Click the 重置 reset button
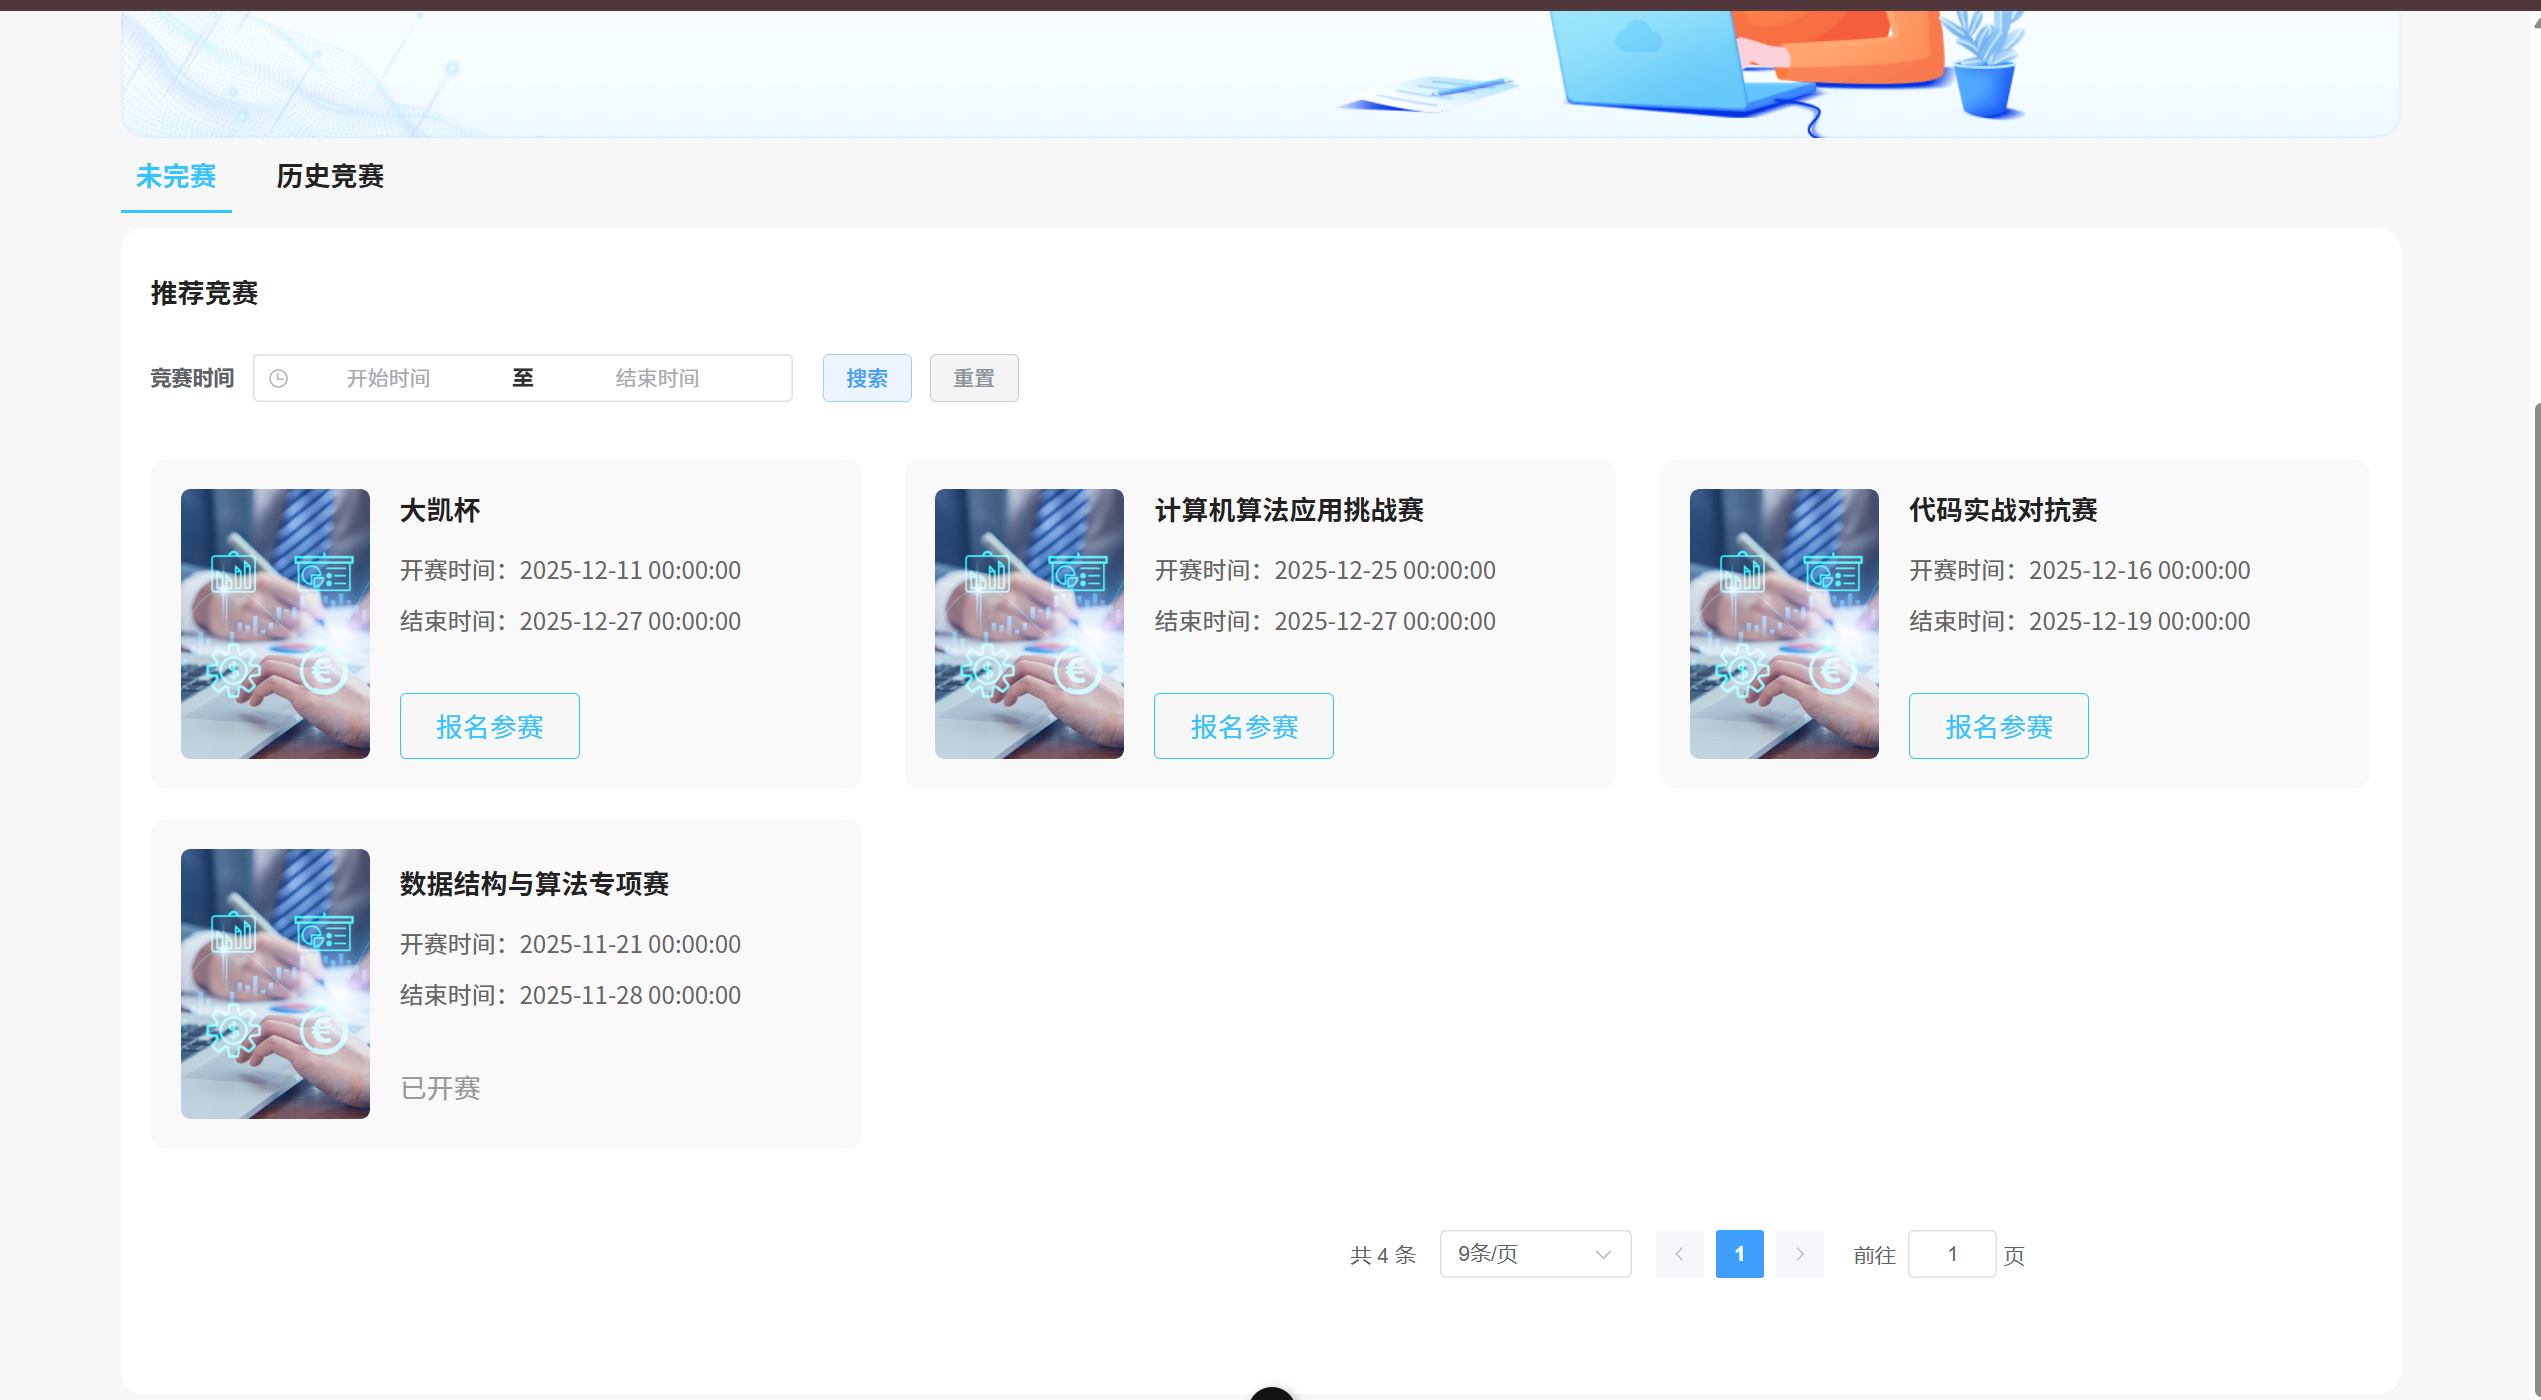2541x1400 pixels. [x=973, y=378]
